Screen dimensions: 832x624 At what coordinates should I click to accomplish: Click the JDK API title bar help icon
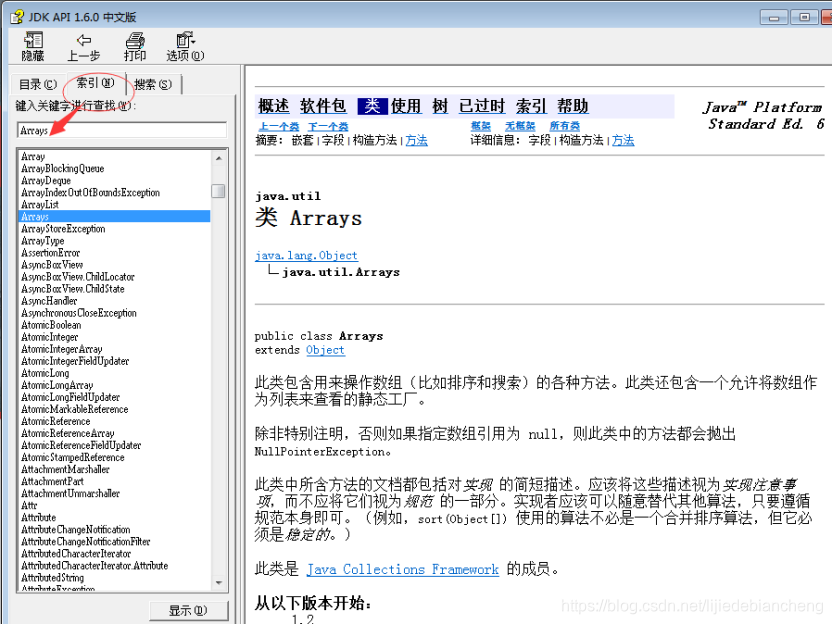pos(17,17)
